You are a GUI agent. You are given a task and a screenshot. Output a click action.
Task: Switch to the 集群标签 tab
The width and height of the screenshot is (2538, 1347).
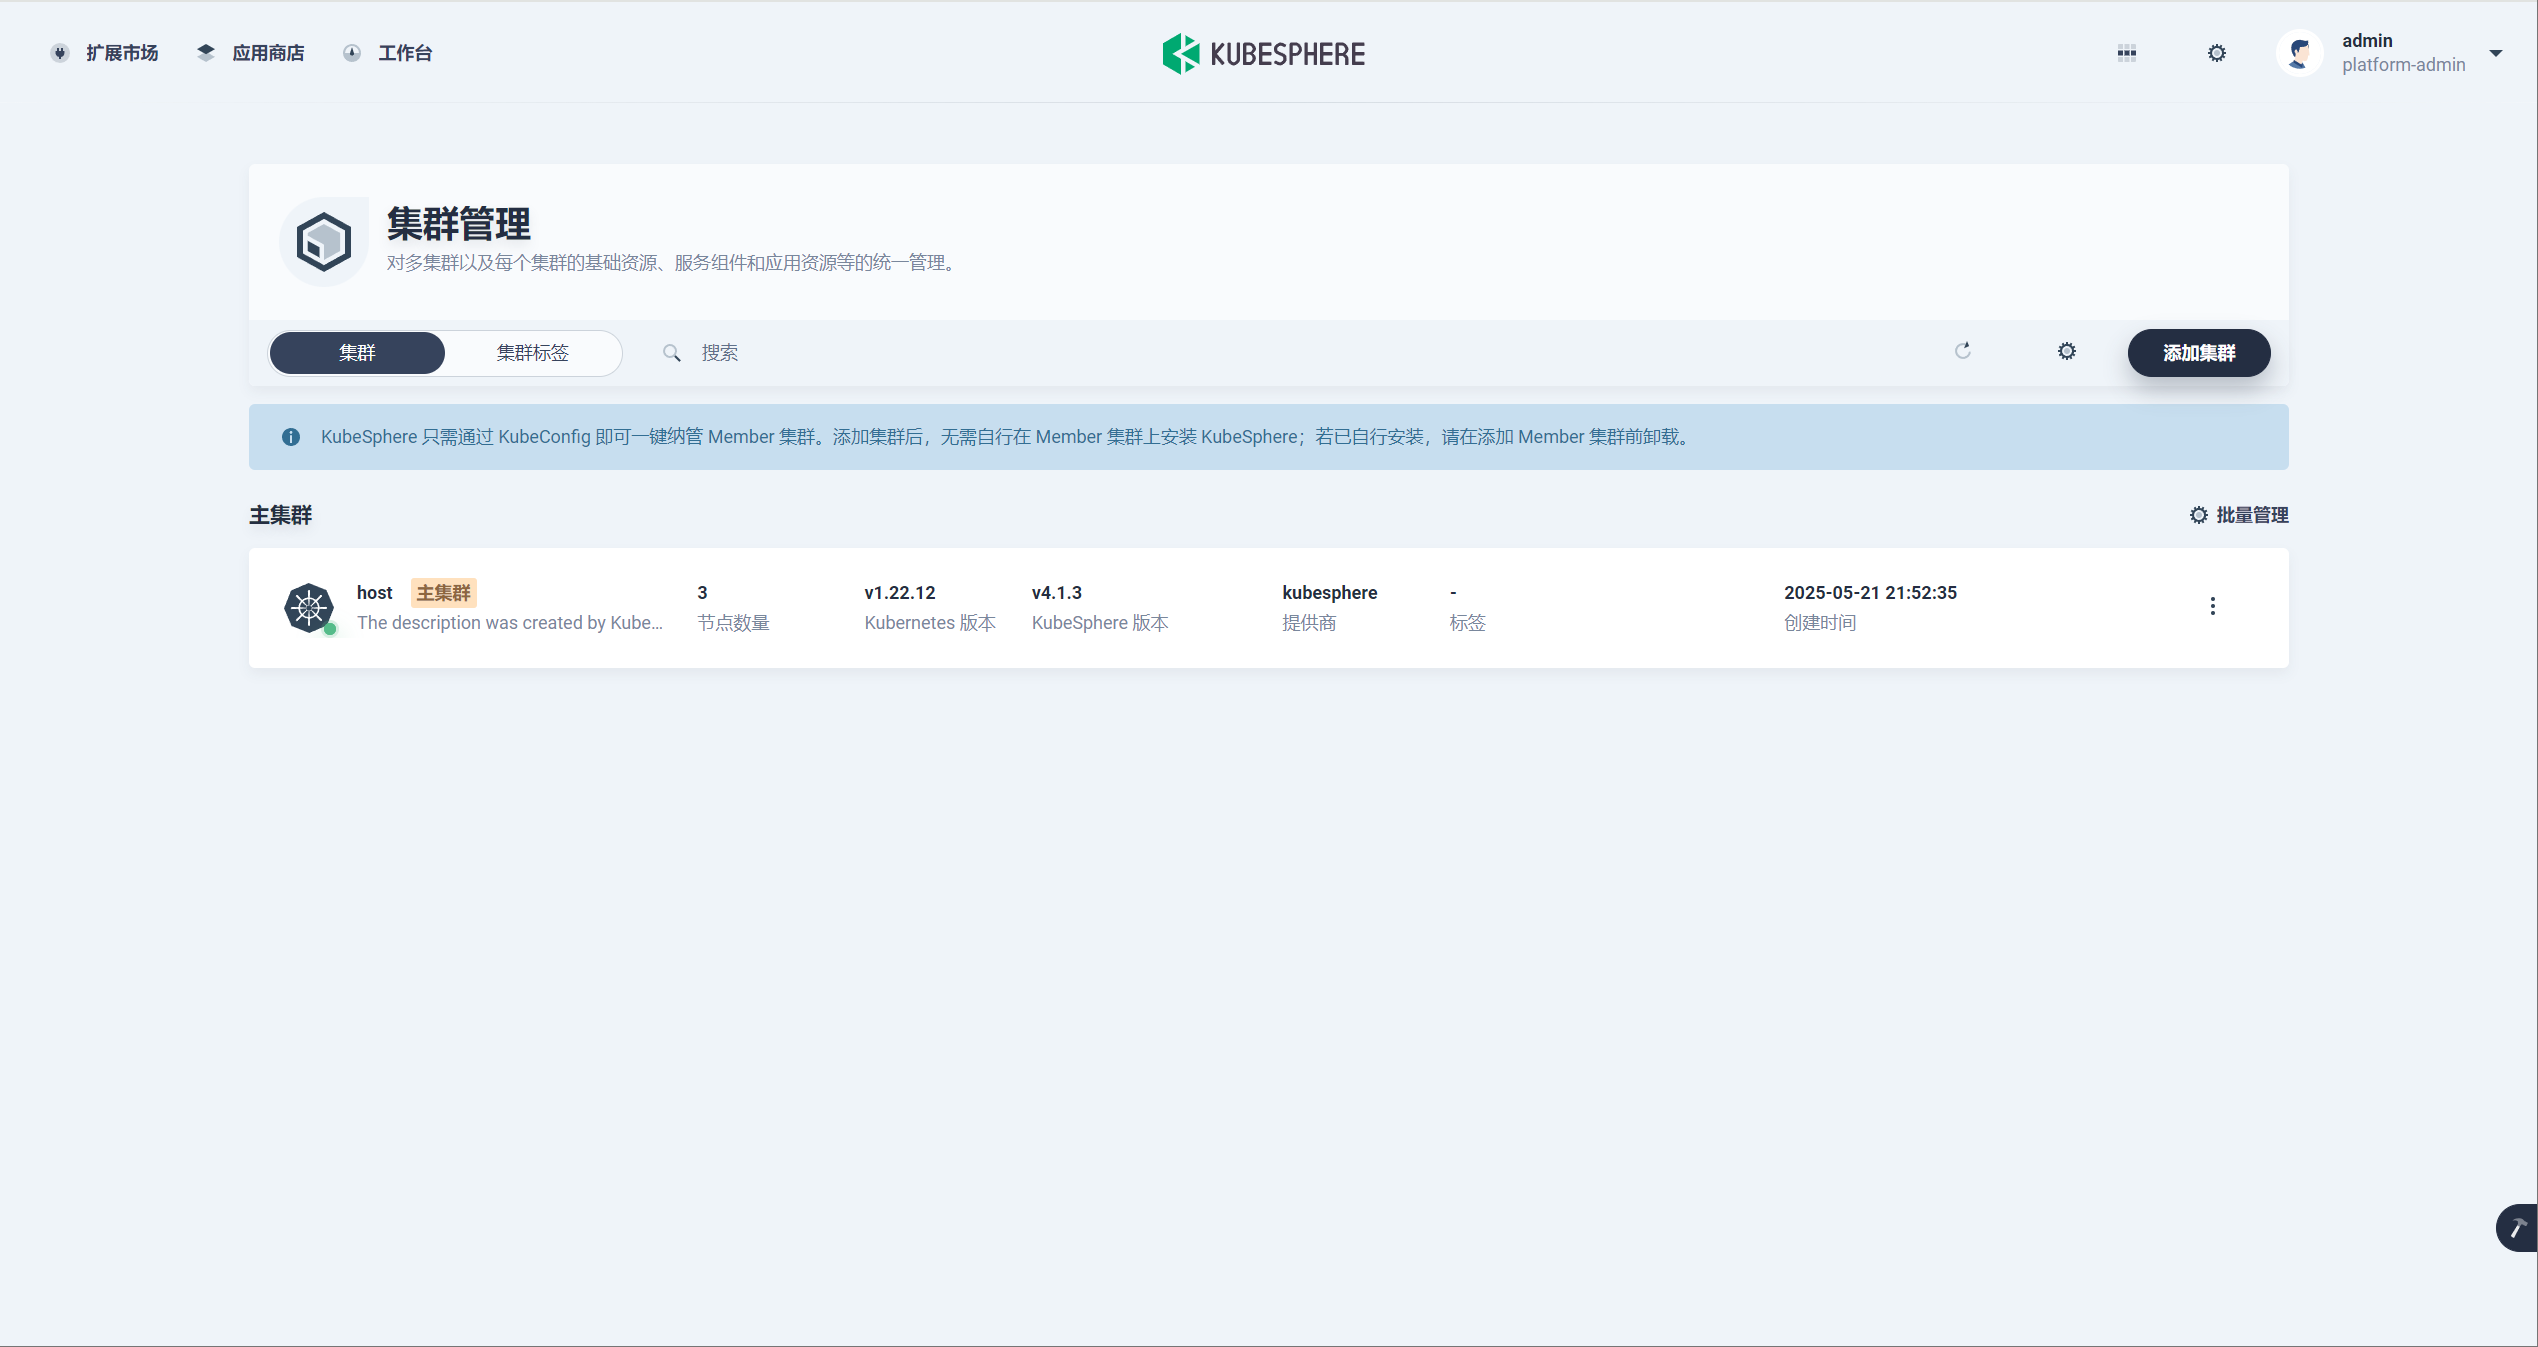coord(533,353)
